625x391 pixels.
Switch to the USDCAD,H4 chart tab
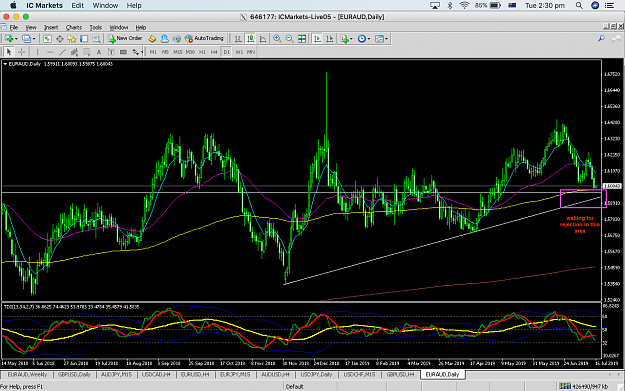[156, 375]
